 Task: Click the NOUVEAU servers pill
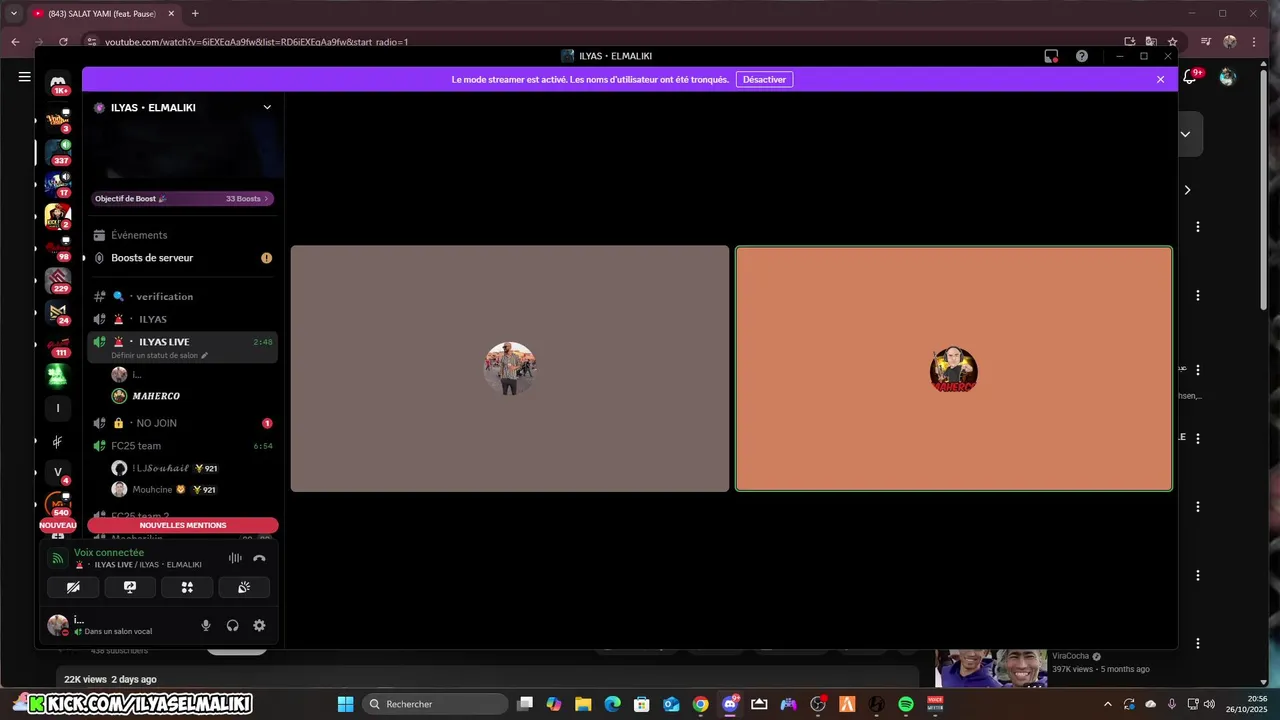58,525
